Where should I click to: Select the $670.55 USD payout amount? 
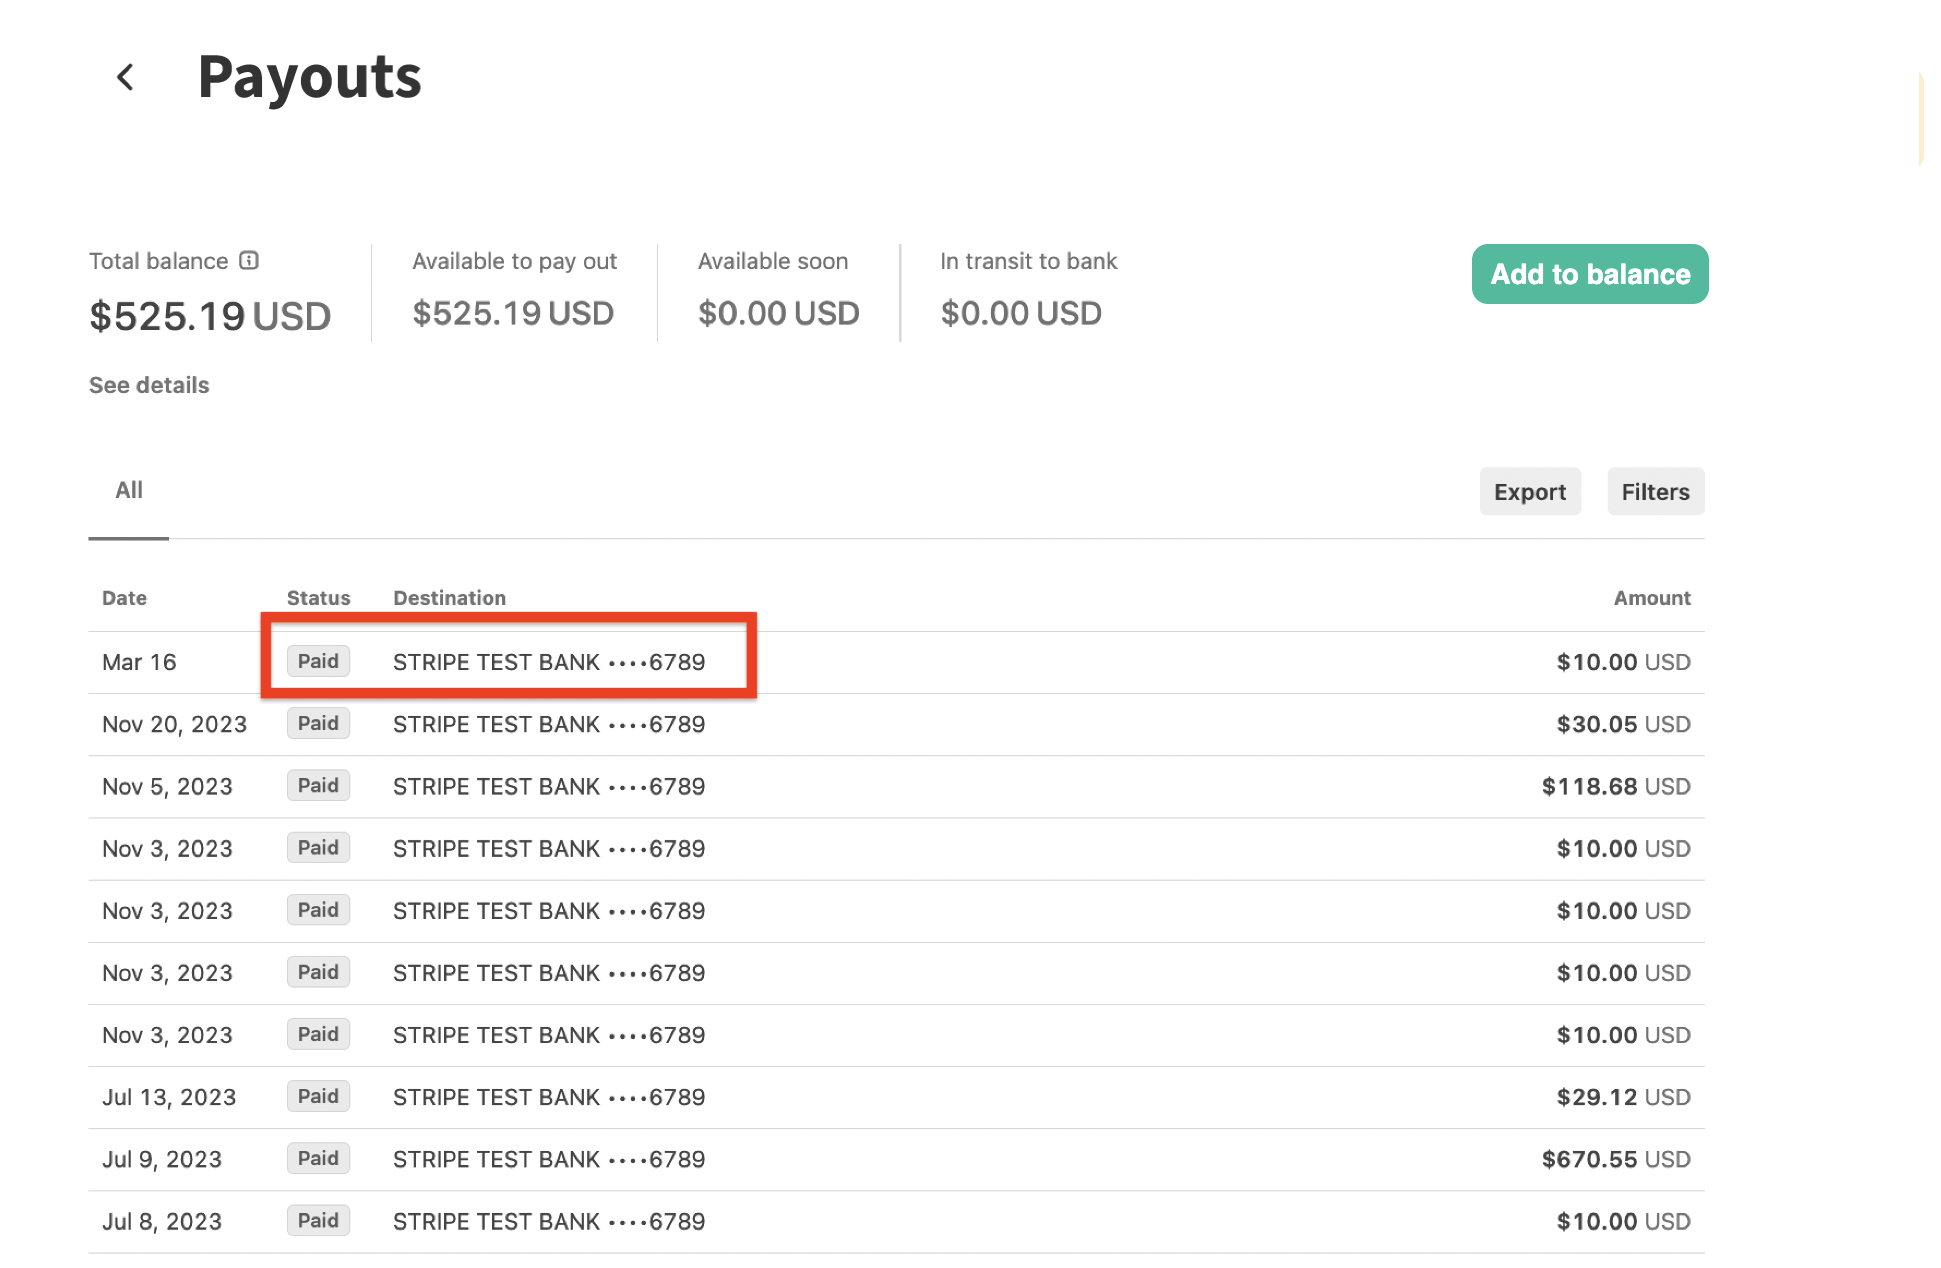1615,1159
